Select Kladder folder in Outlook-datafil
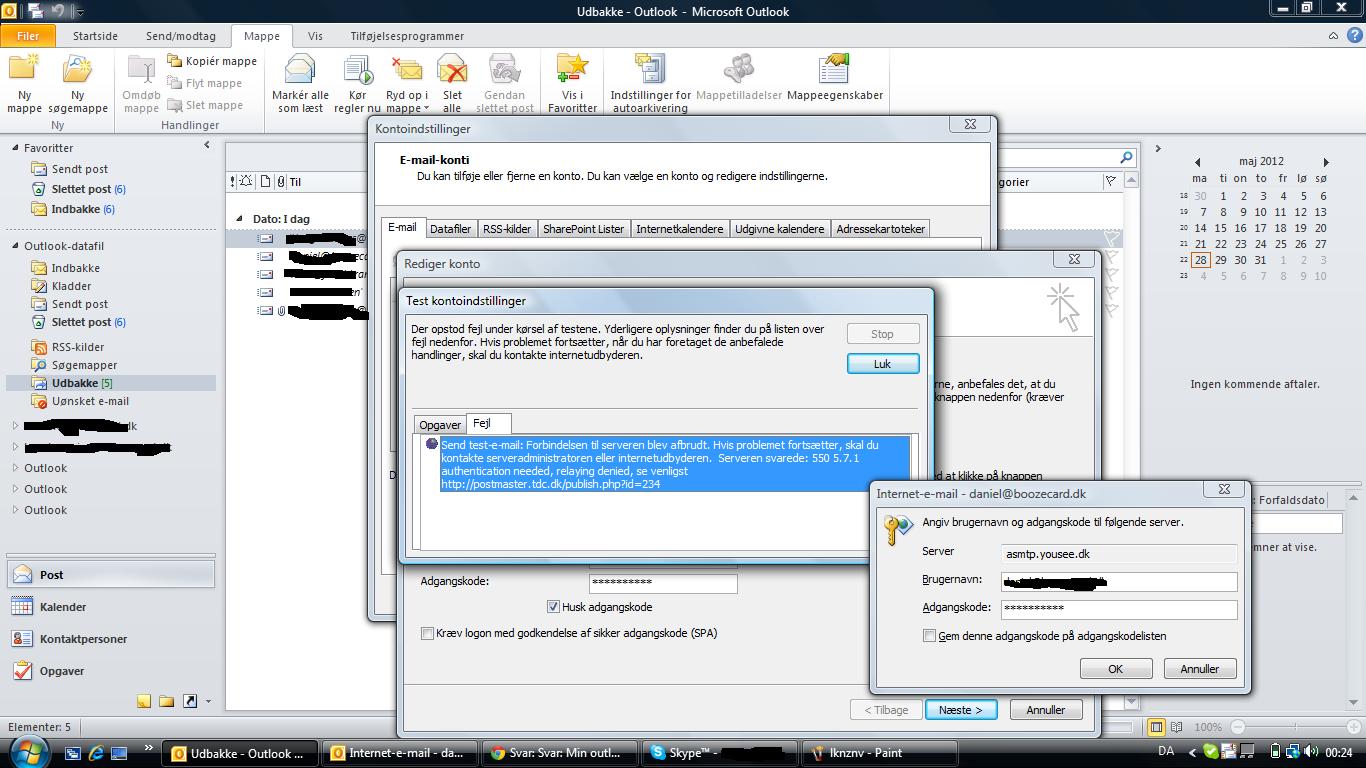The width and height of the screenshot is (1366, 768). pos(71,286)
